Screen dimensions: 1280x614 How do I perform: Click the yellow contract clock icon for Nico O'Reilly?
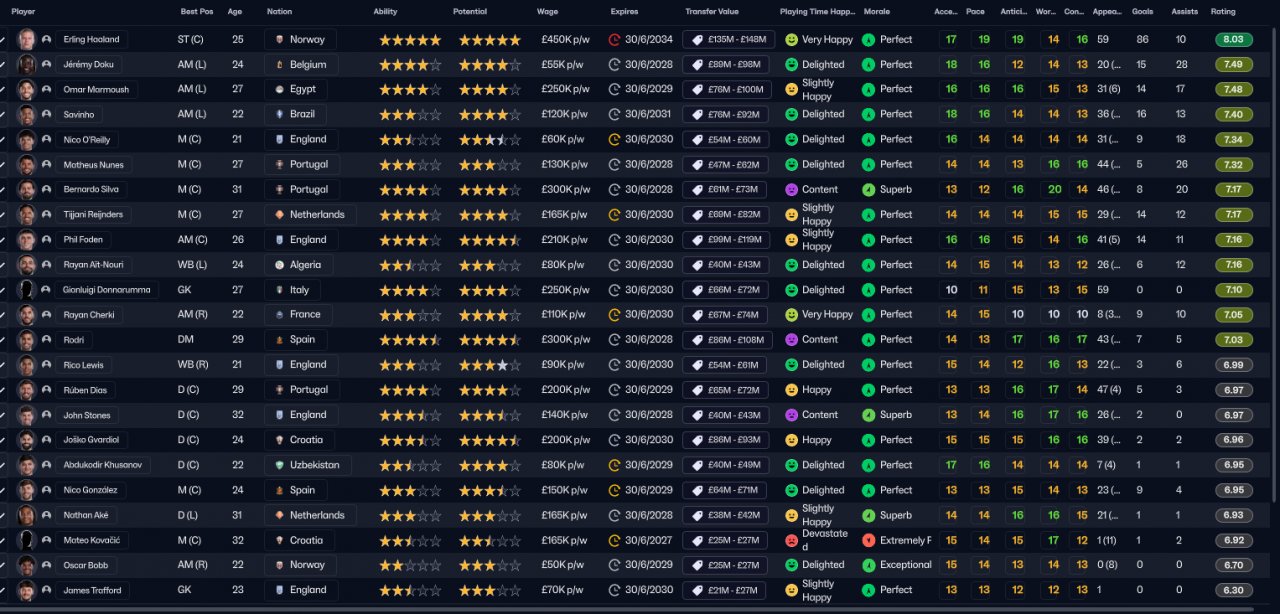[x=614, y=139]
